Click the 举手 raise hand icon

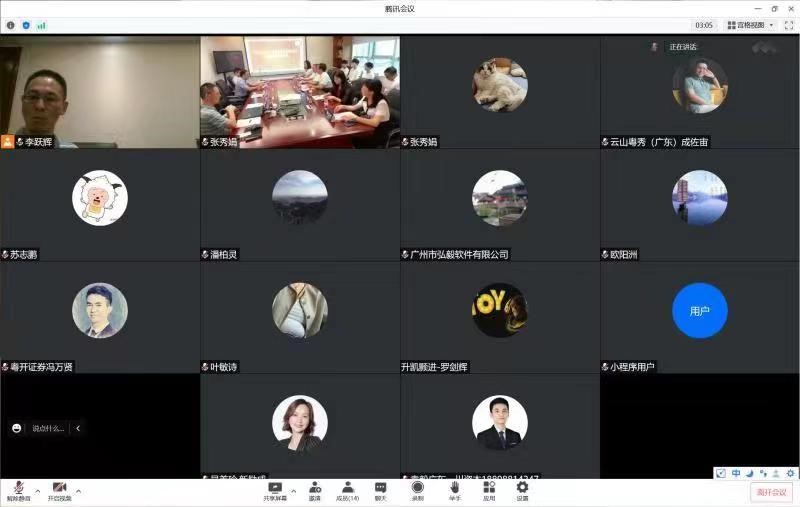click(454, 490)
